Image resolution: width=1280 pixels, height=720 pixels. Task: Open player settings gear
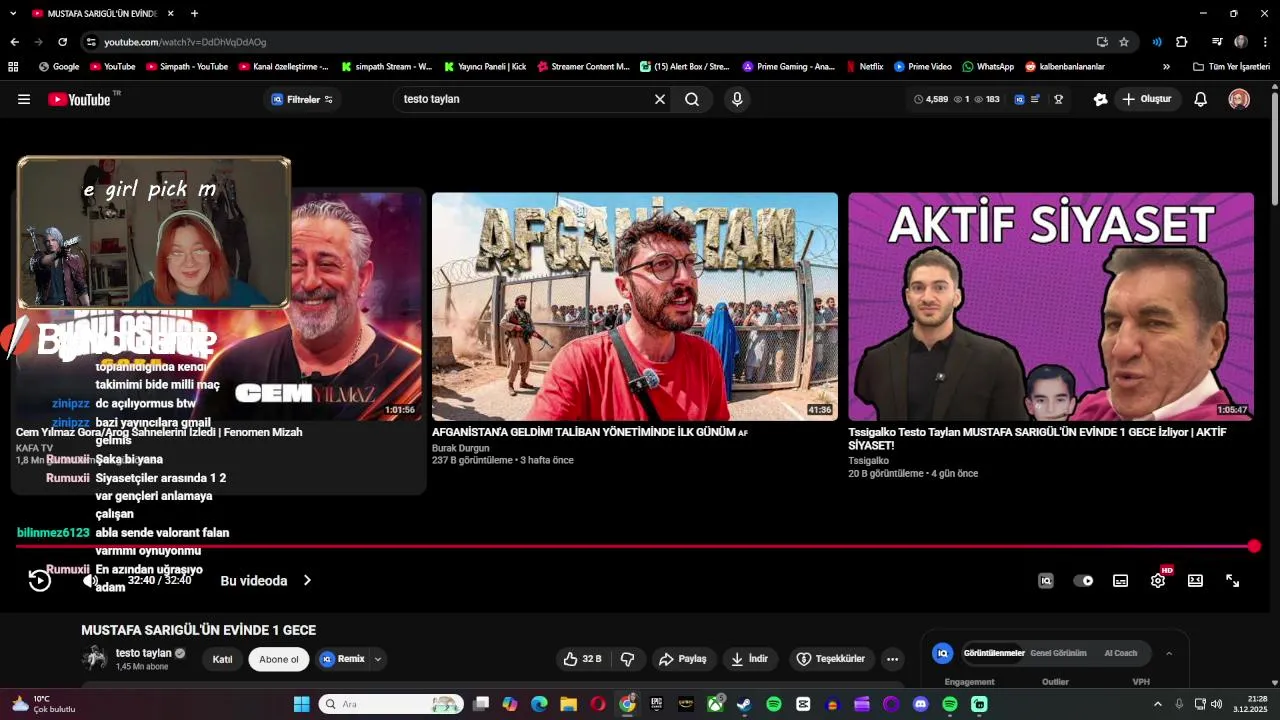point(1158,580)
